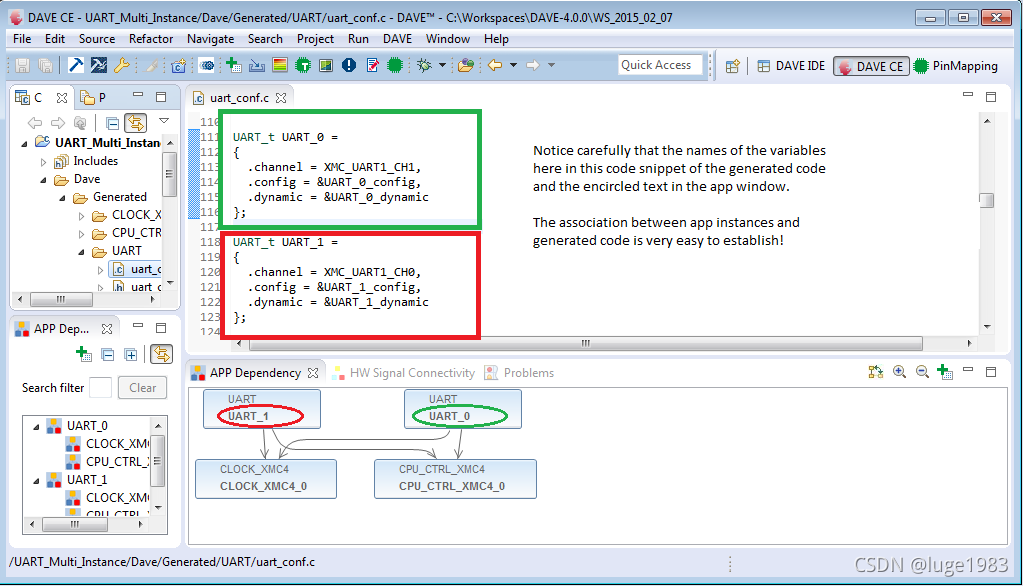Image resolution: width=1023 pixels, height=586 pixels.
Task: Collapse the UART_Multi_Instance project node
Action: coord(25,143)
